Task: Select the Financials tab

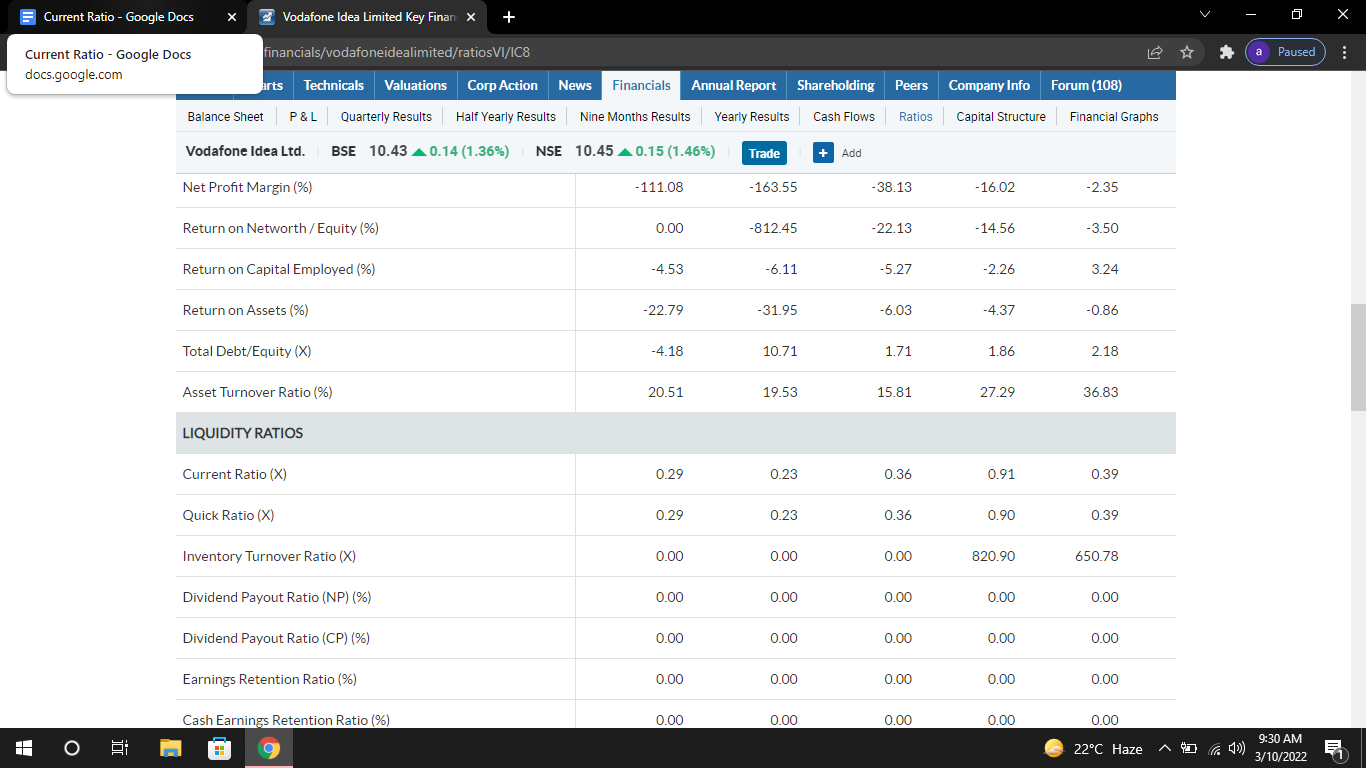Action: click(642, 85)
